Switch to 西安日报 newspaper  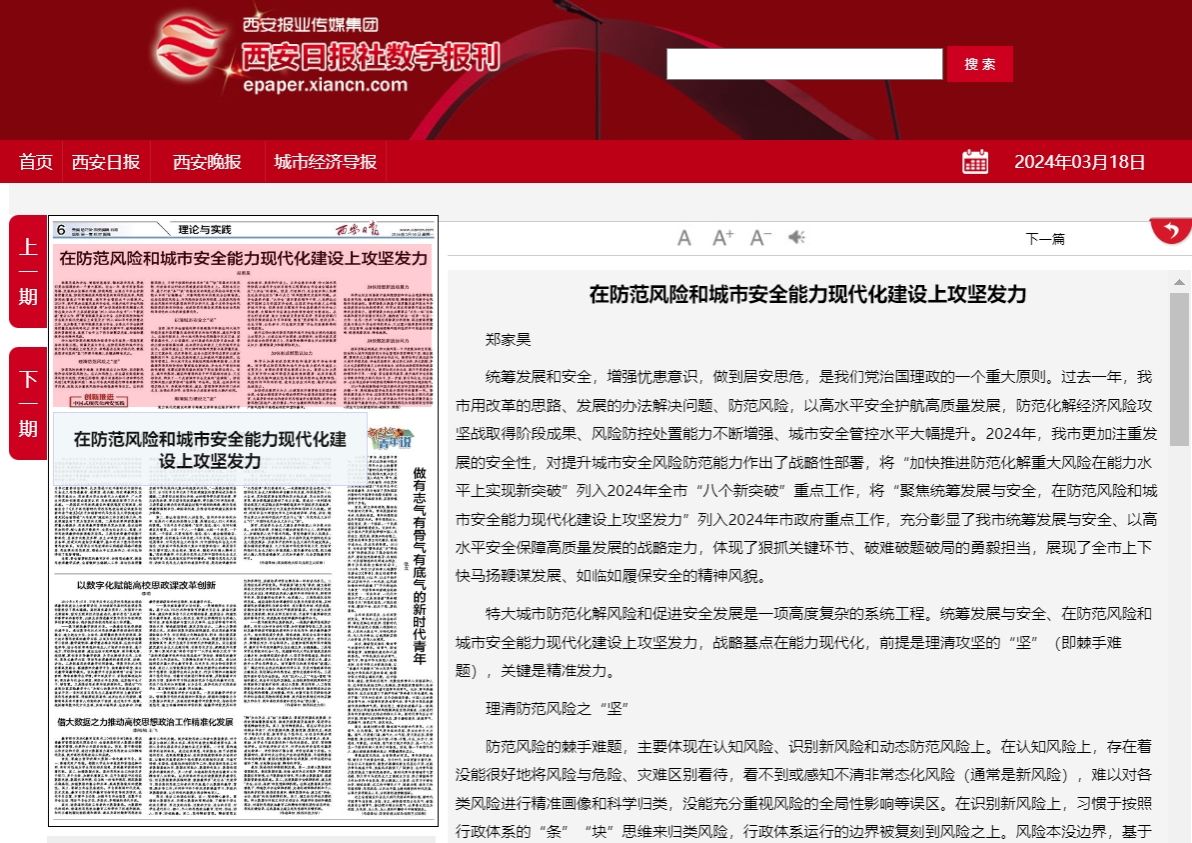106,162
